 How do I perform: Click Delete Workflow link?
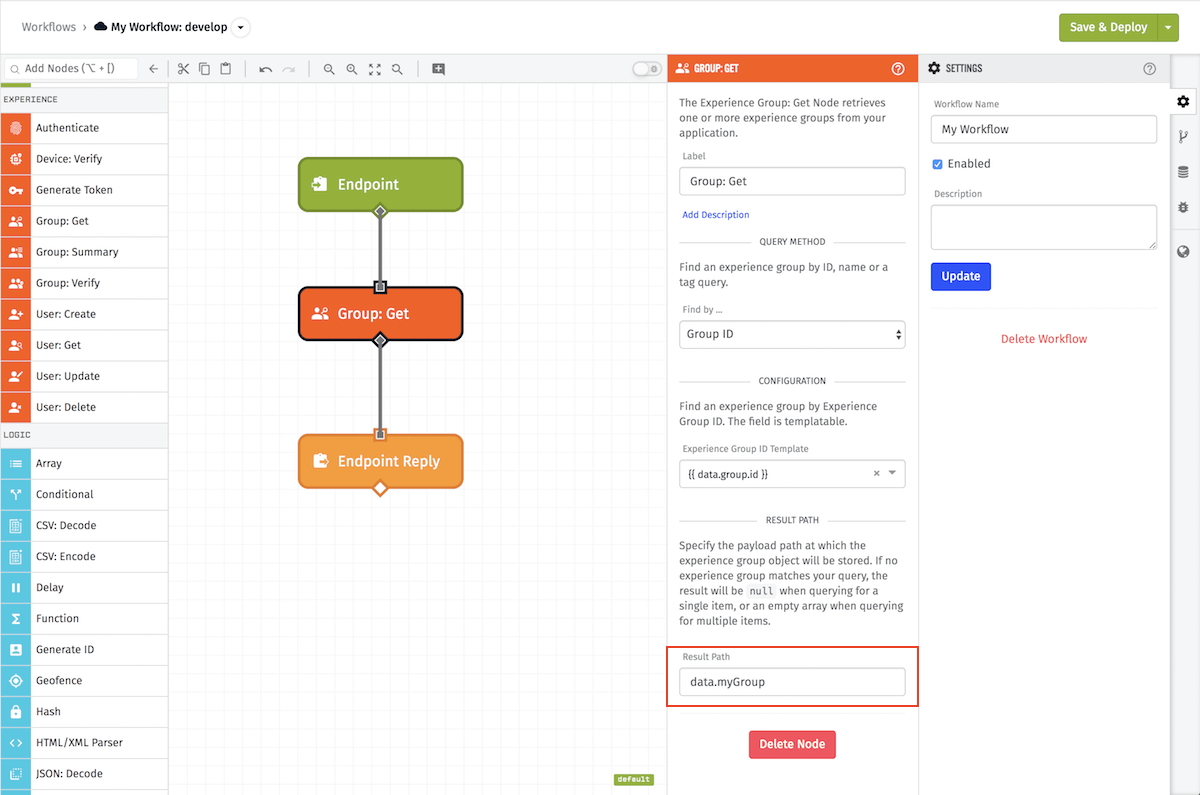point(1044,339)
